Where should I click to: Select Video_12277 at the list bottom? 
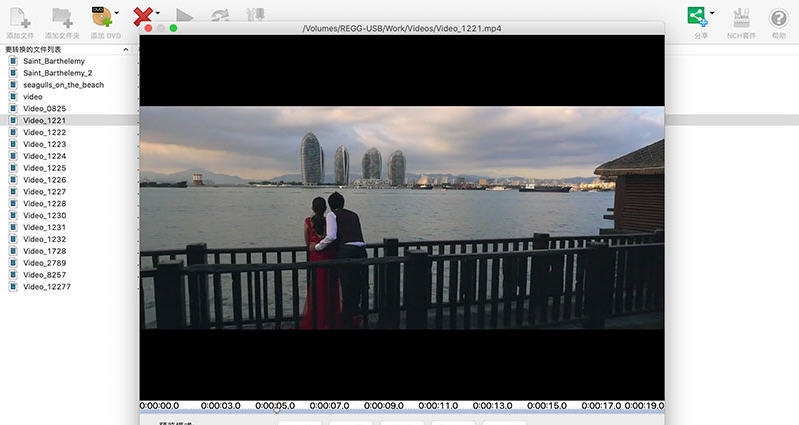coord(46,287)
